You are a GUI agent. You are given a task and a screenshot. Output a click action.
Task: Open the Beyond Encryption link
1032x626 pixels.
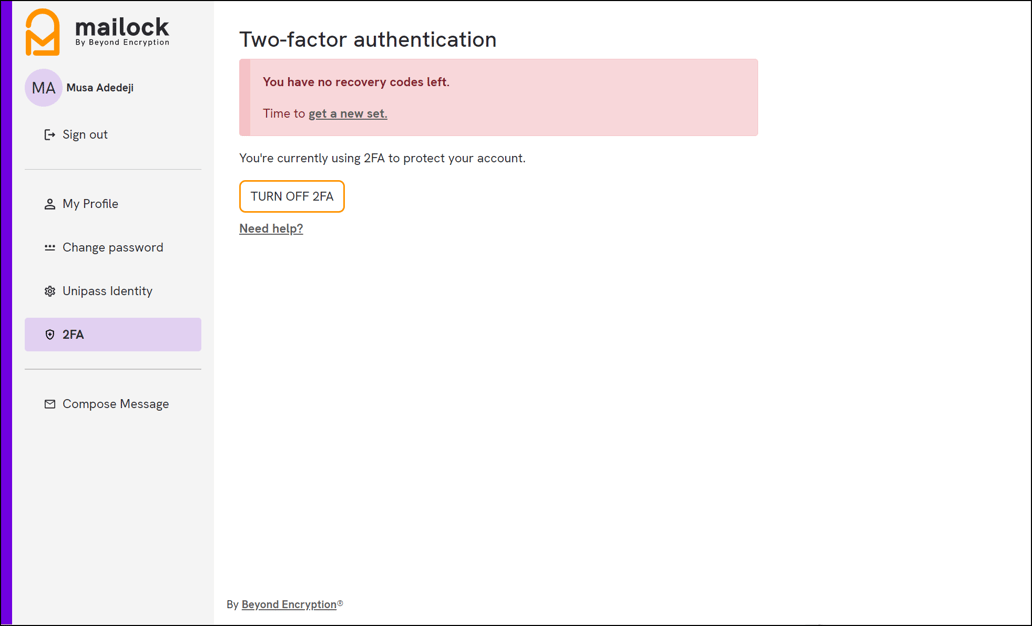click(288, 604)
